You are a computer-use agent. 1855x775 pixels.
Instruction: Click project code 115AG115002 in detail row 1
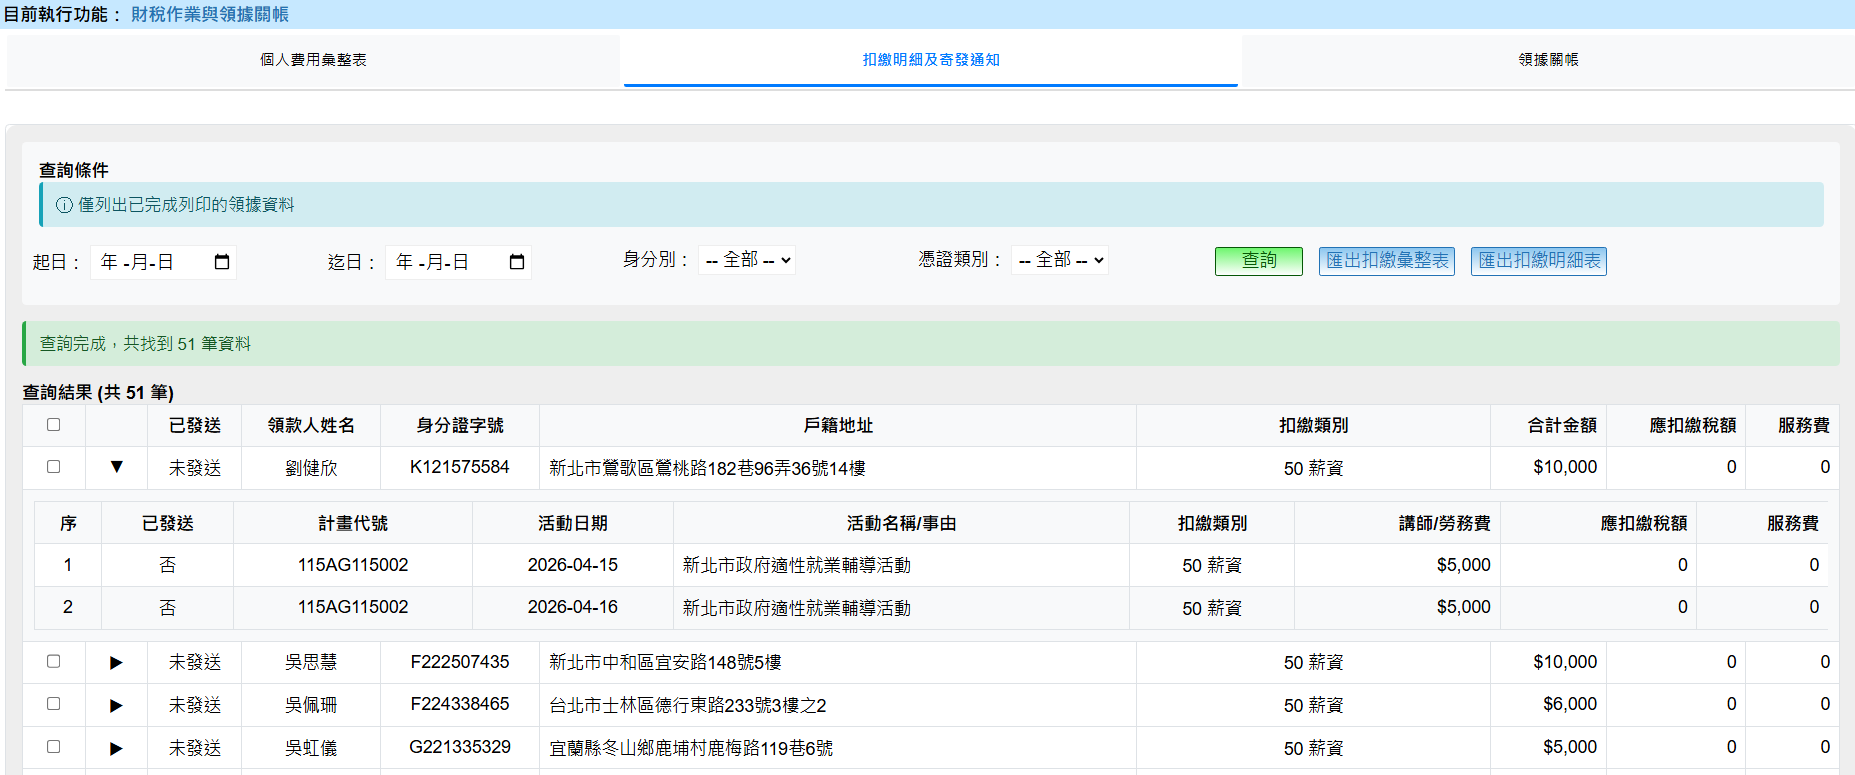pos(353,565)
